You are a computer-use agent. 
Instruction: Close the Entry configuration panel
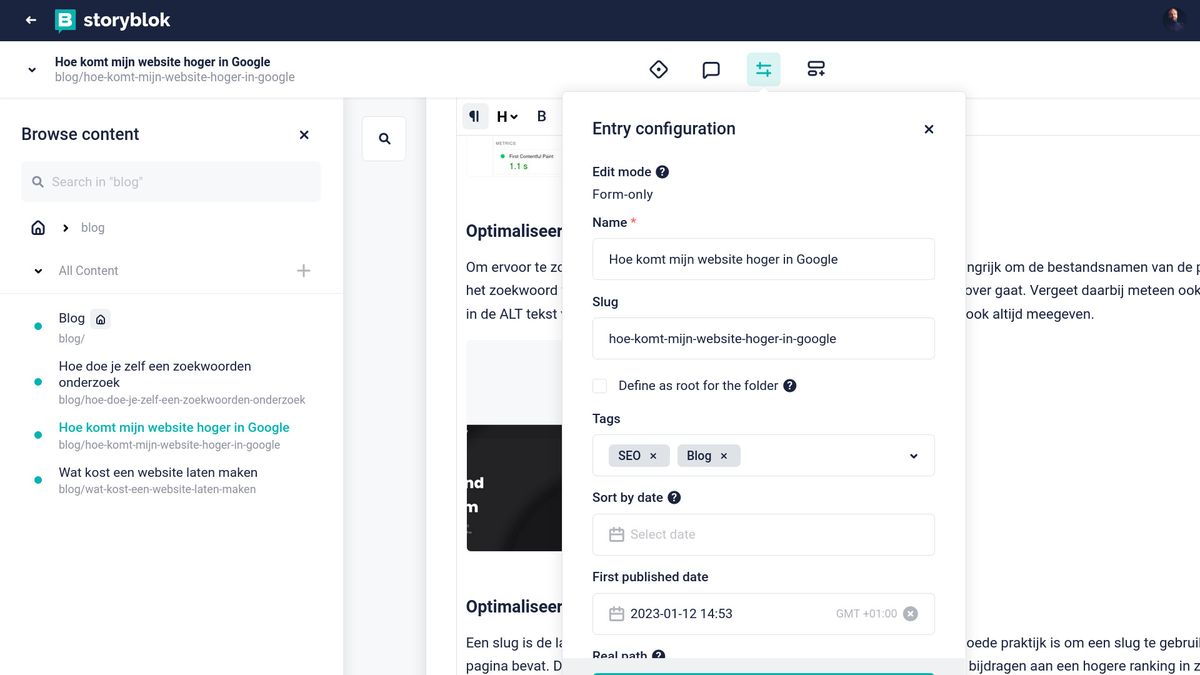[929, 129]
